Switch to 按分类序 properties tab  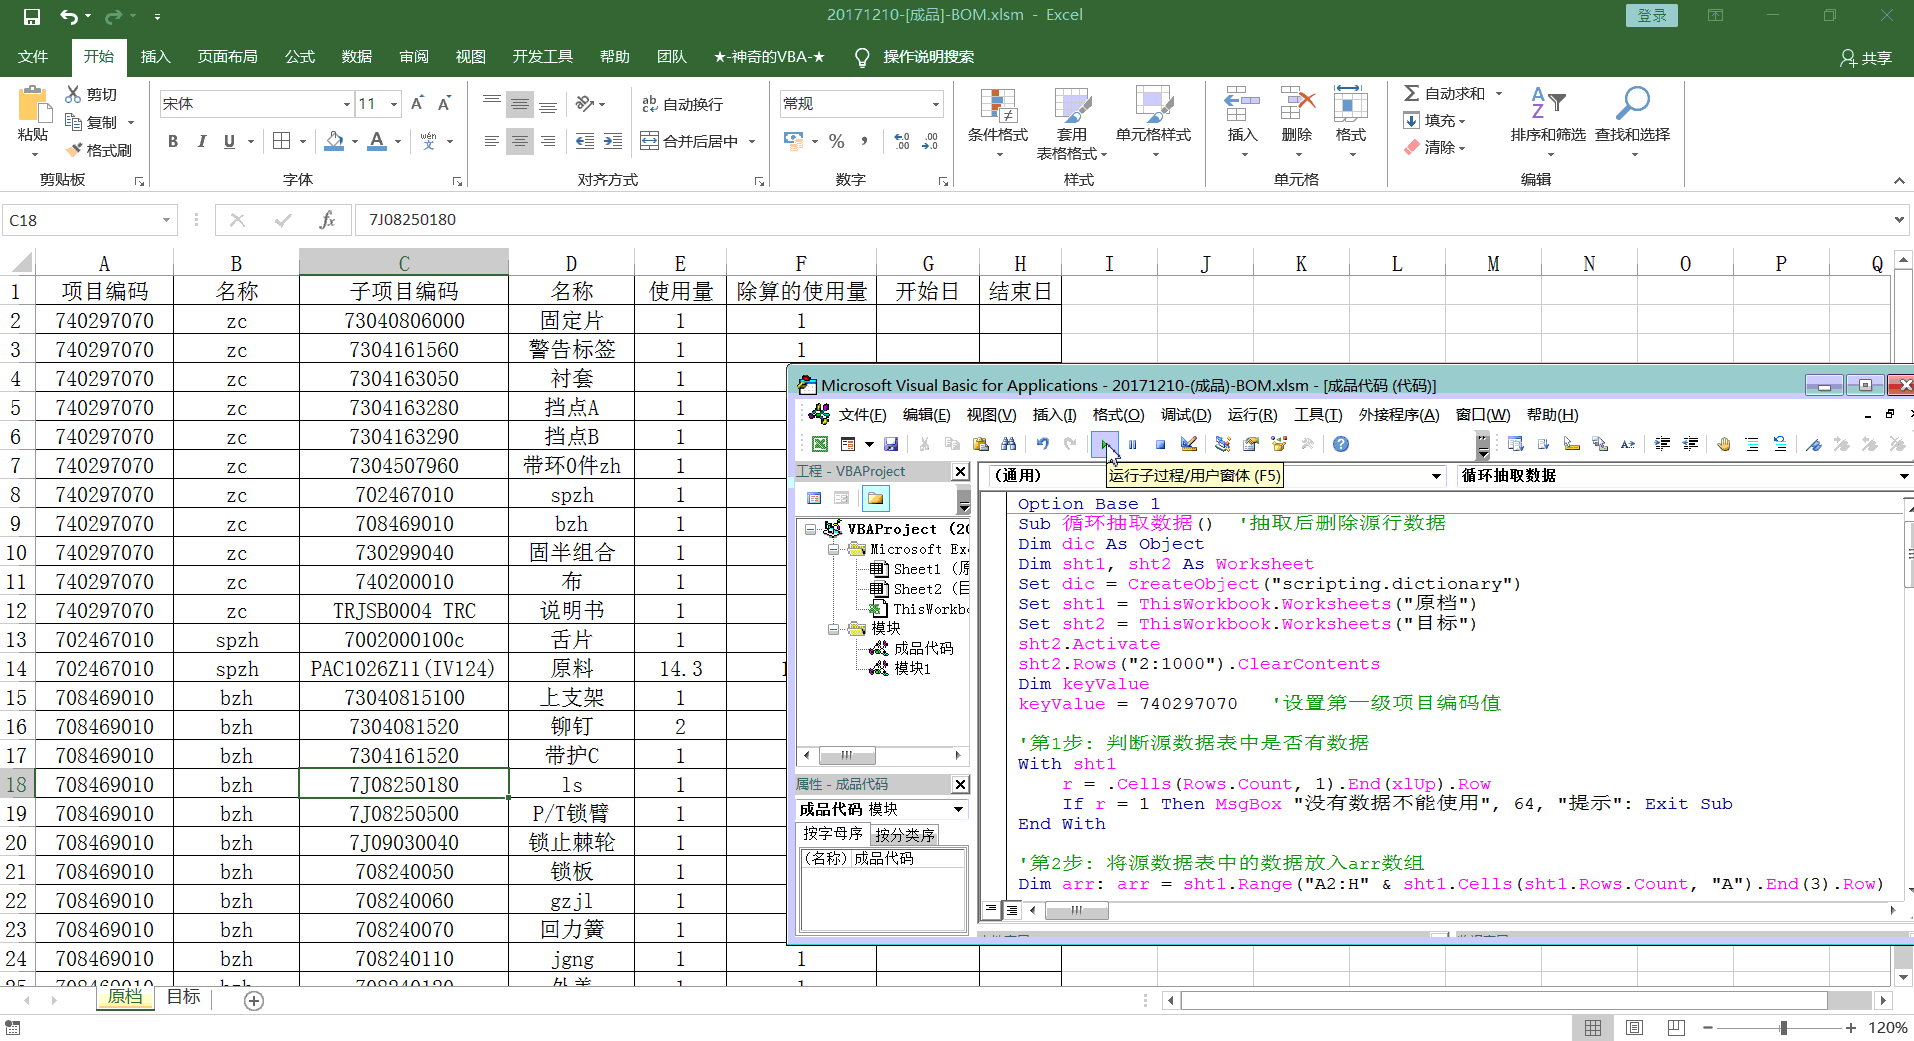click(904, 834)
